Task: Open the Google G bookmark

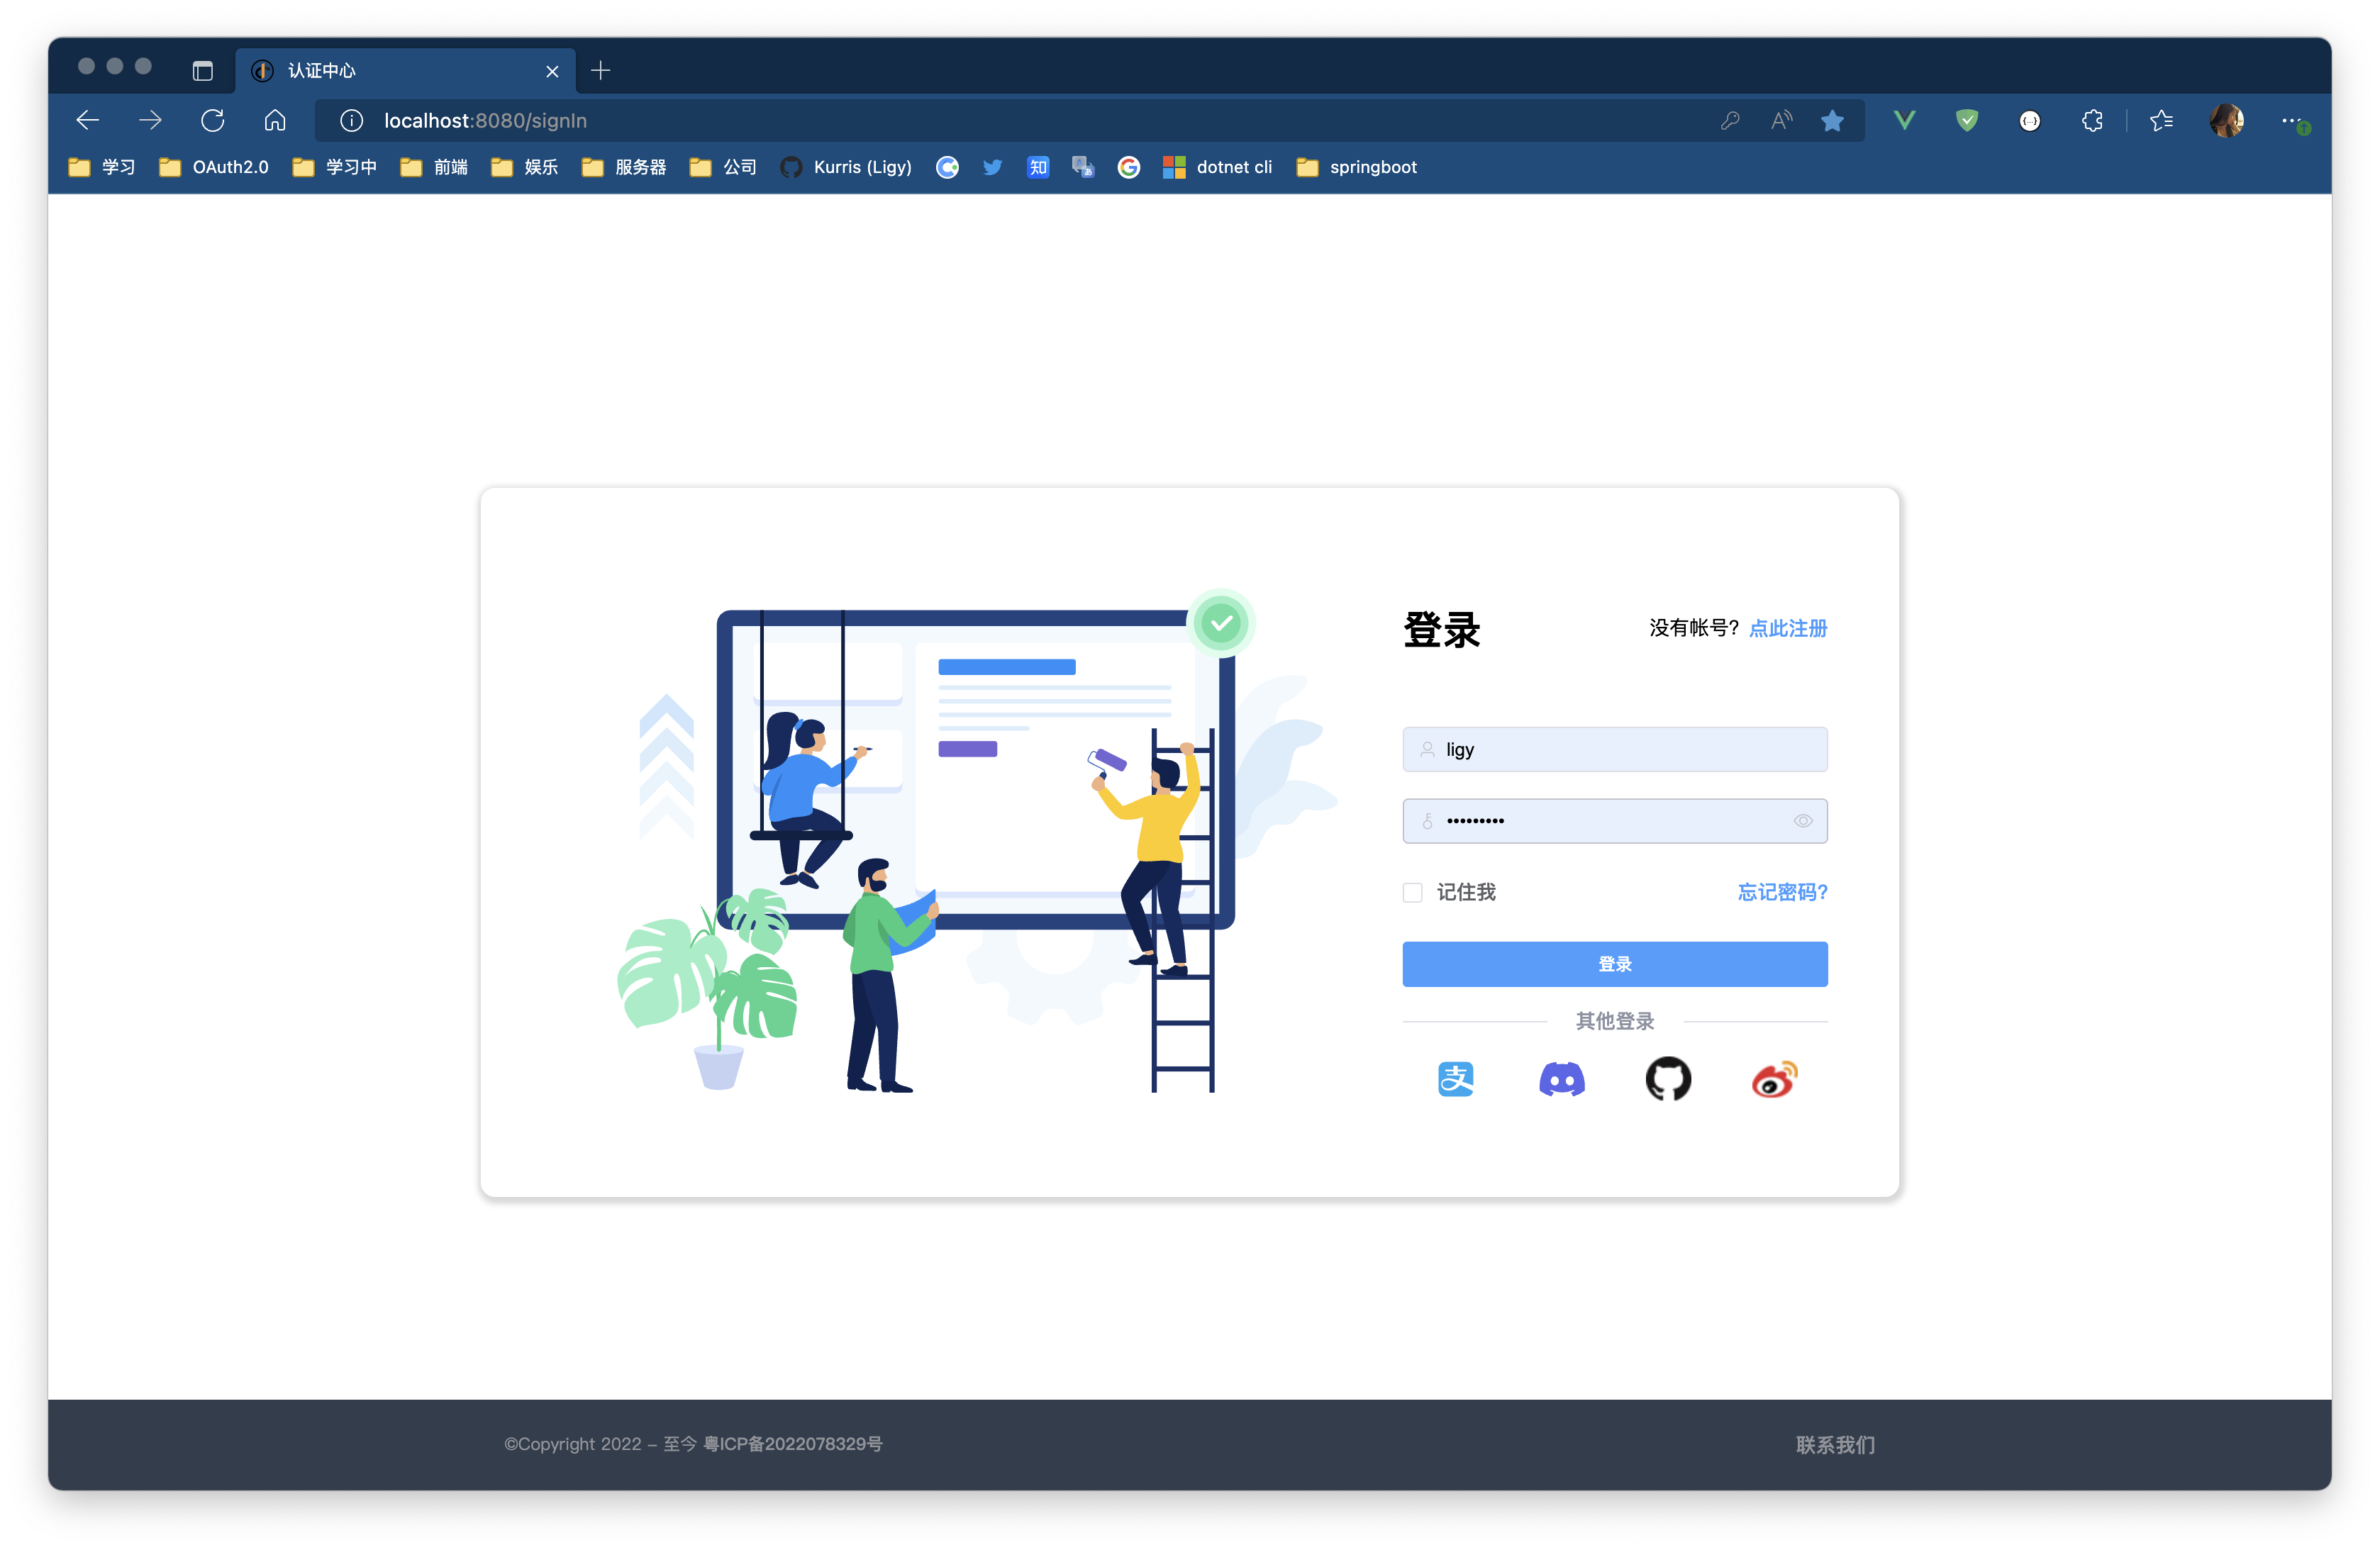Action: [x=1128, y=167]
